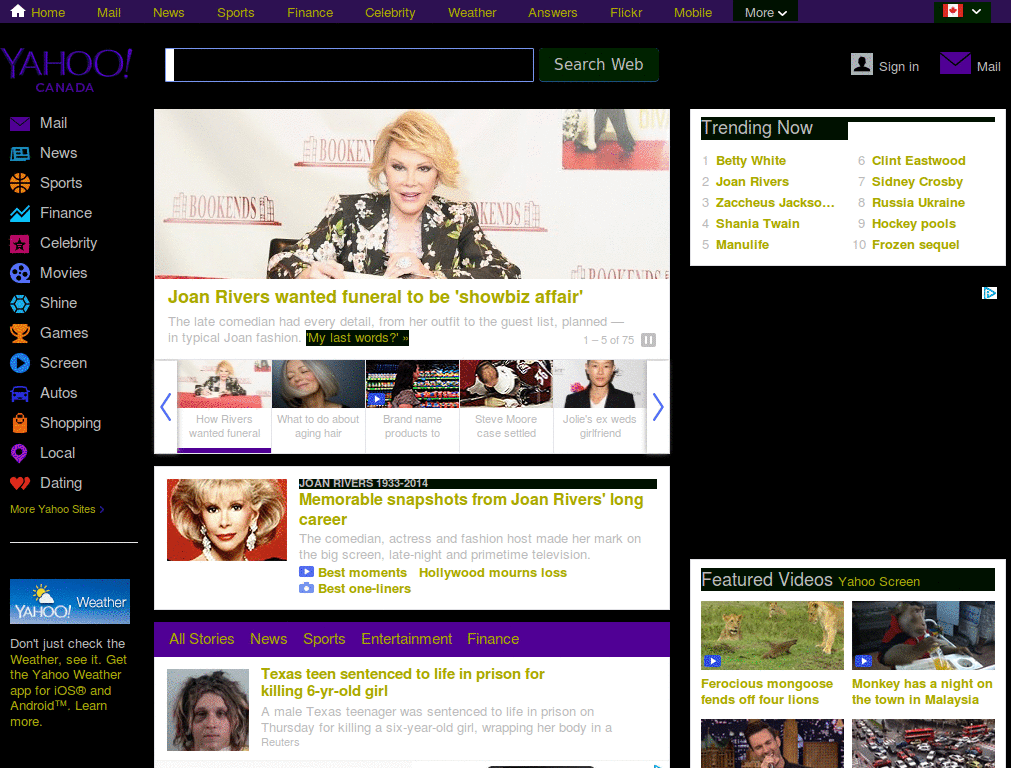
Task: Select the 'Jolie's ex weds girlfriend' thumbnail
Action: coord(600,405)
